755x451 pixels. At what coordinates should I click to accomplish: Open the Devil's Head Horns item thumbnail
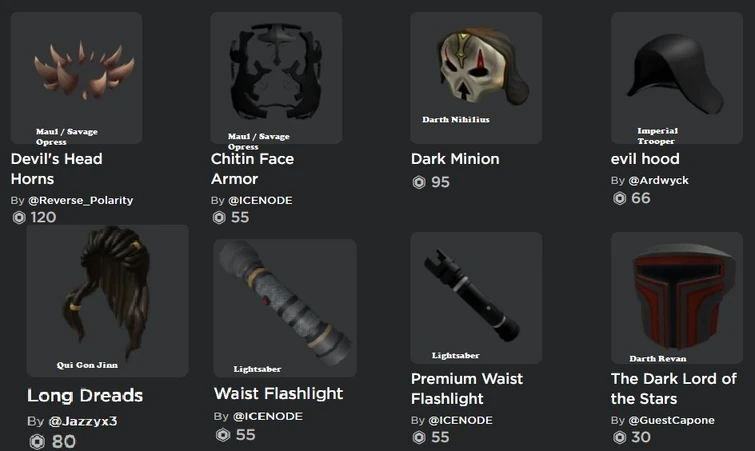tap(77, 78)
